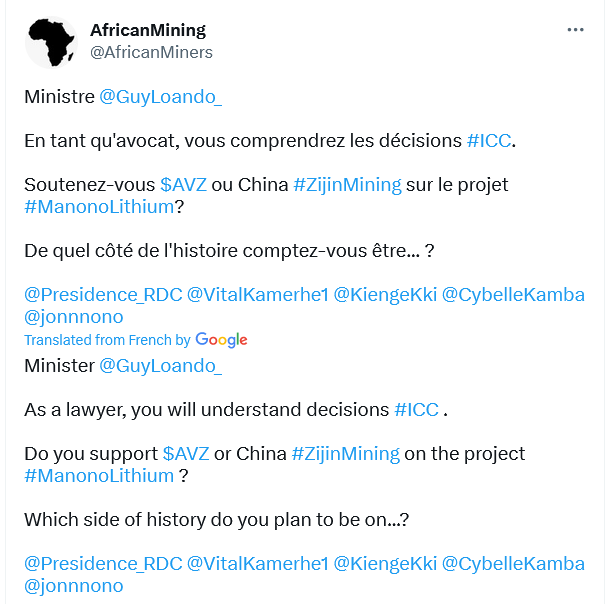Click the AfricanMining Africa map avatar
This screenshot has width=606, height=604.
(x=51, y=43)
